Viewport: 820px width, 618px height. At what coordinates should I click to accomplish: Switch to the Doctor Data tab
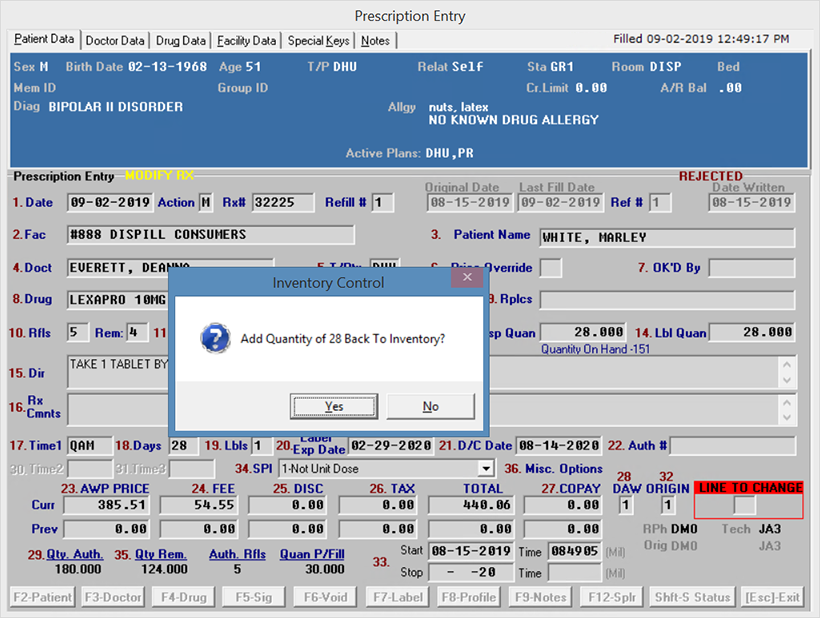point(115,41)
